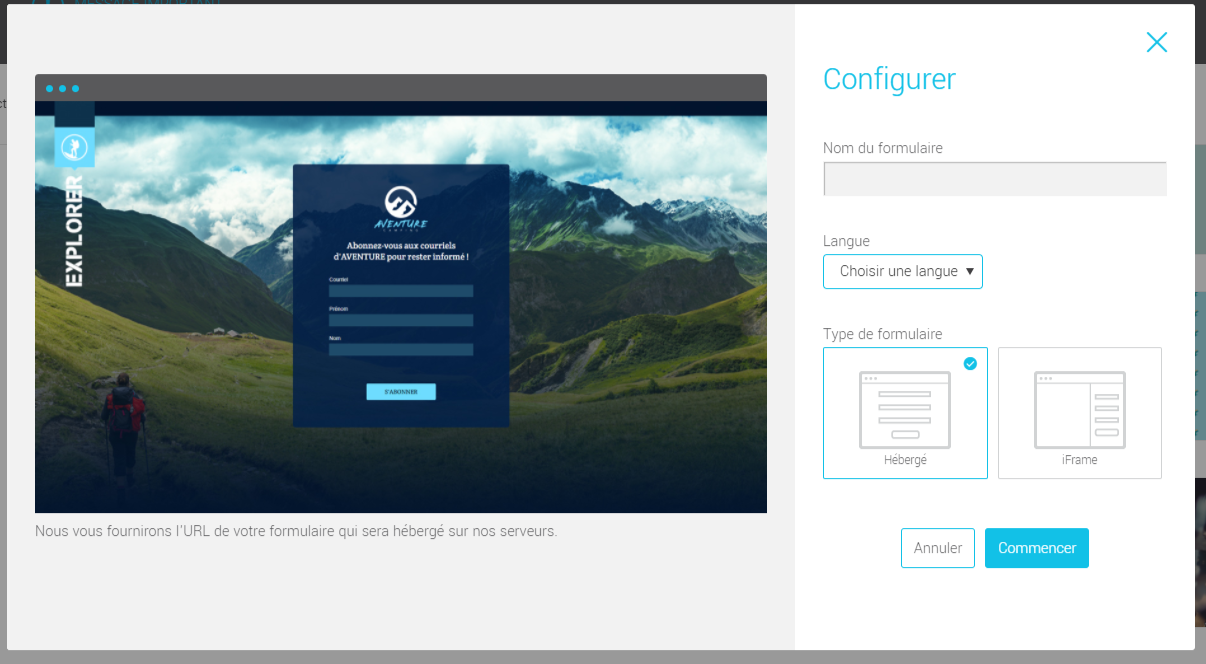The width and height of the screenshot is (1206, 664).
Task: Click the X icon to close the Configurer panel
Action: coord(1157,42)
